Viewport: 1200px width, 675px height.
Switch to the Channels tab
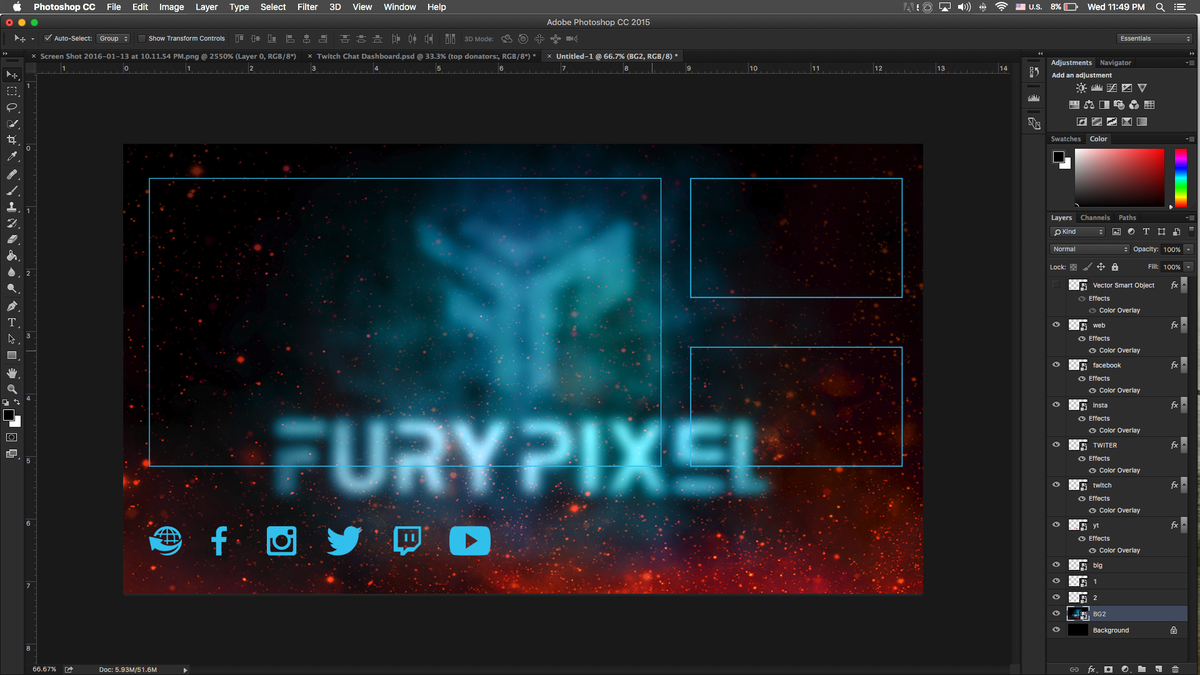pos(1095,217)
